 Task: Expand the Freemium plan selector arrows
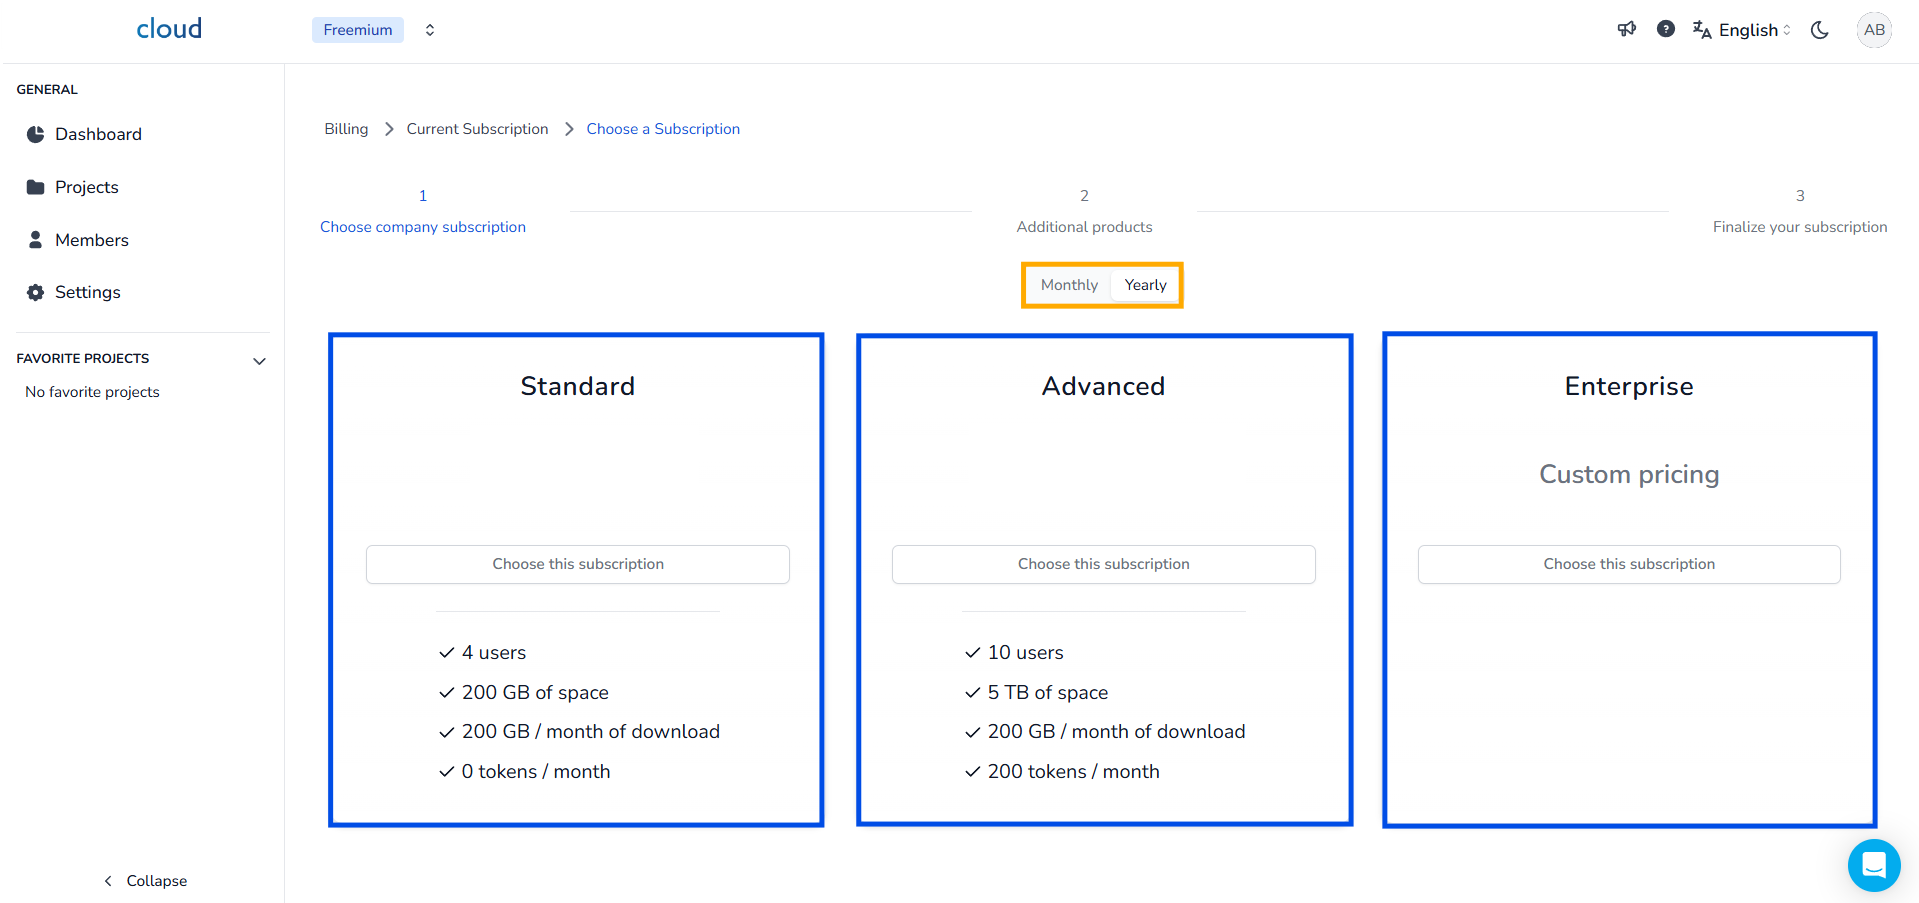pos(430,30)
